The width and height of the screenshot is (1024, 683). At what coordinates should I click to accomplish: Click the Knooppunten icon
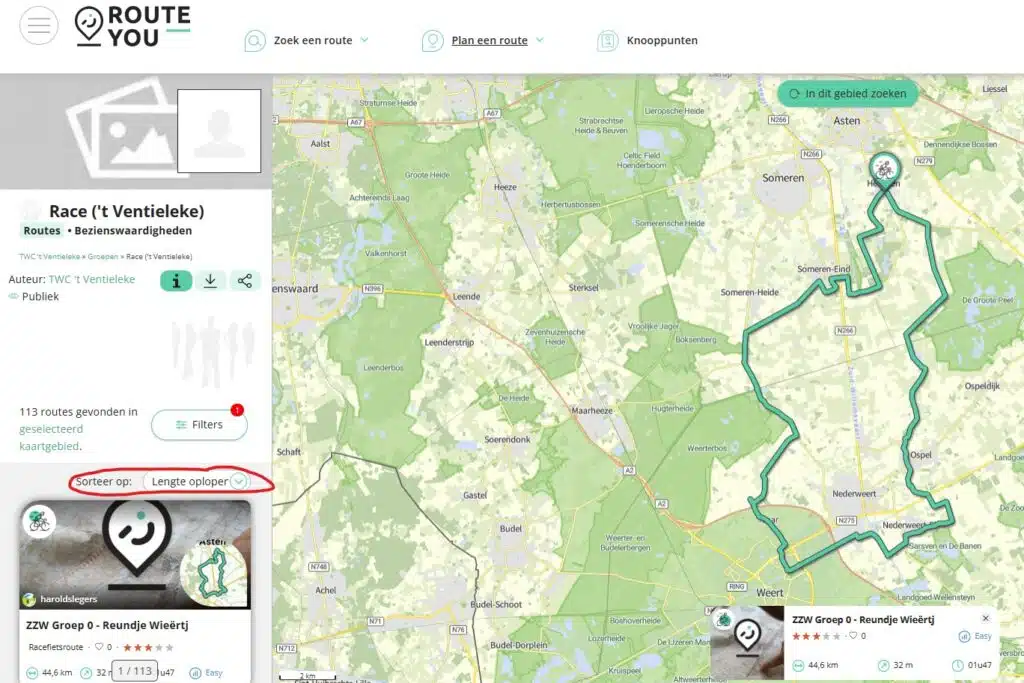[607, 41]
